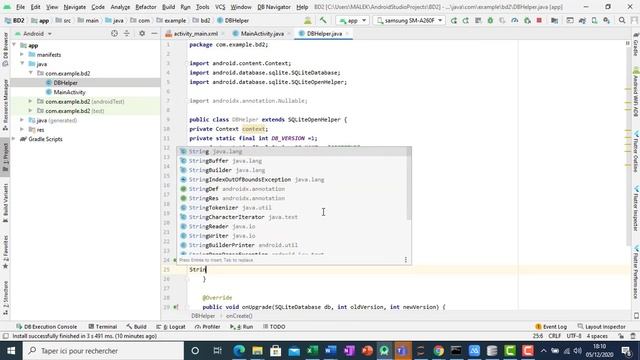Click the Rerun app icon in toolbar
The width and height of the screenshot is (640, 360).
click(453, 20)
